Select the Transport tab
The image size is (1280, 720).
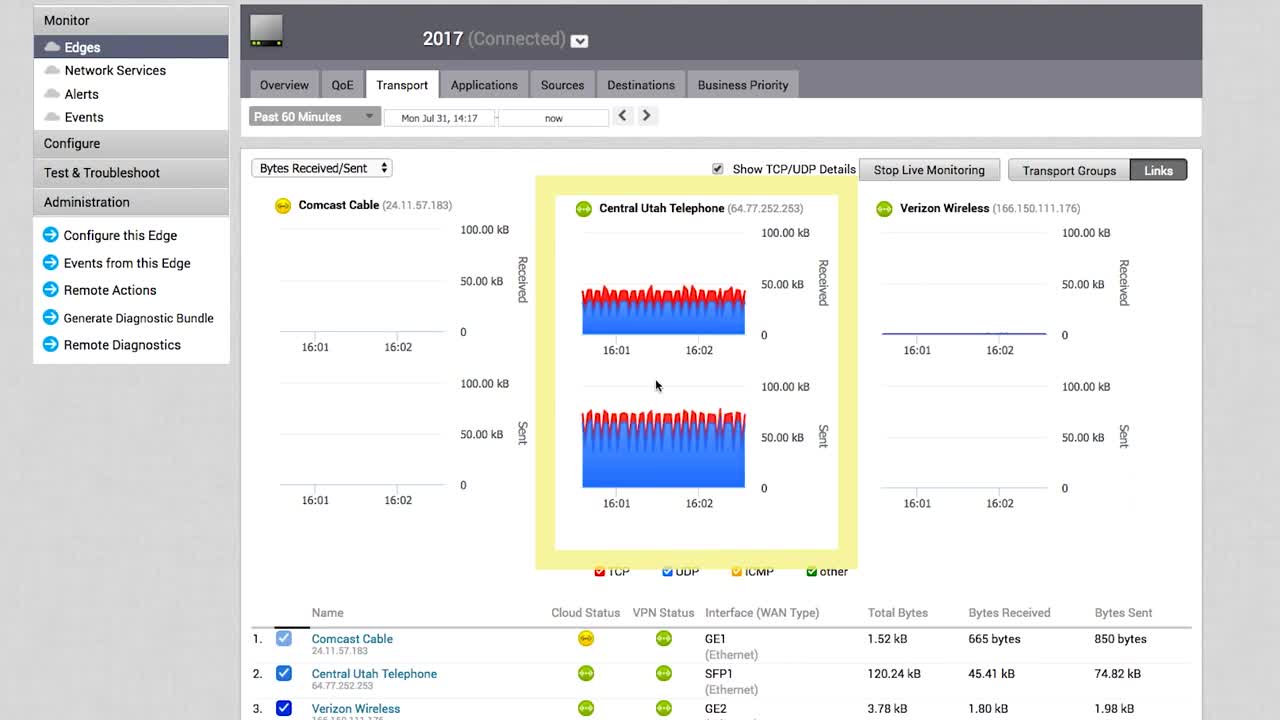402,85
